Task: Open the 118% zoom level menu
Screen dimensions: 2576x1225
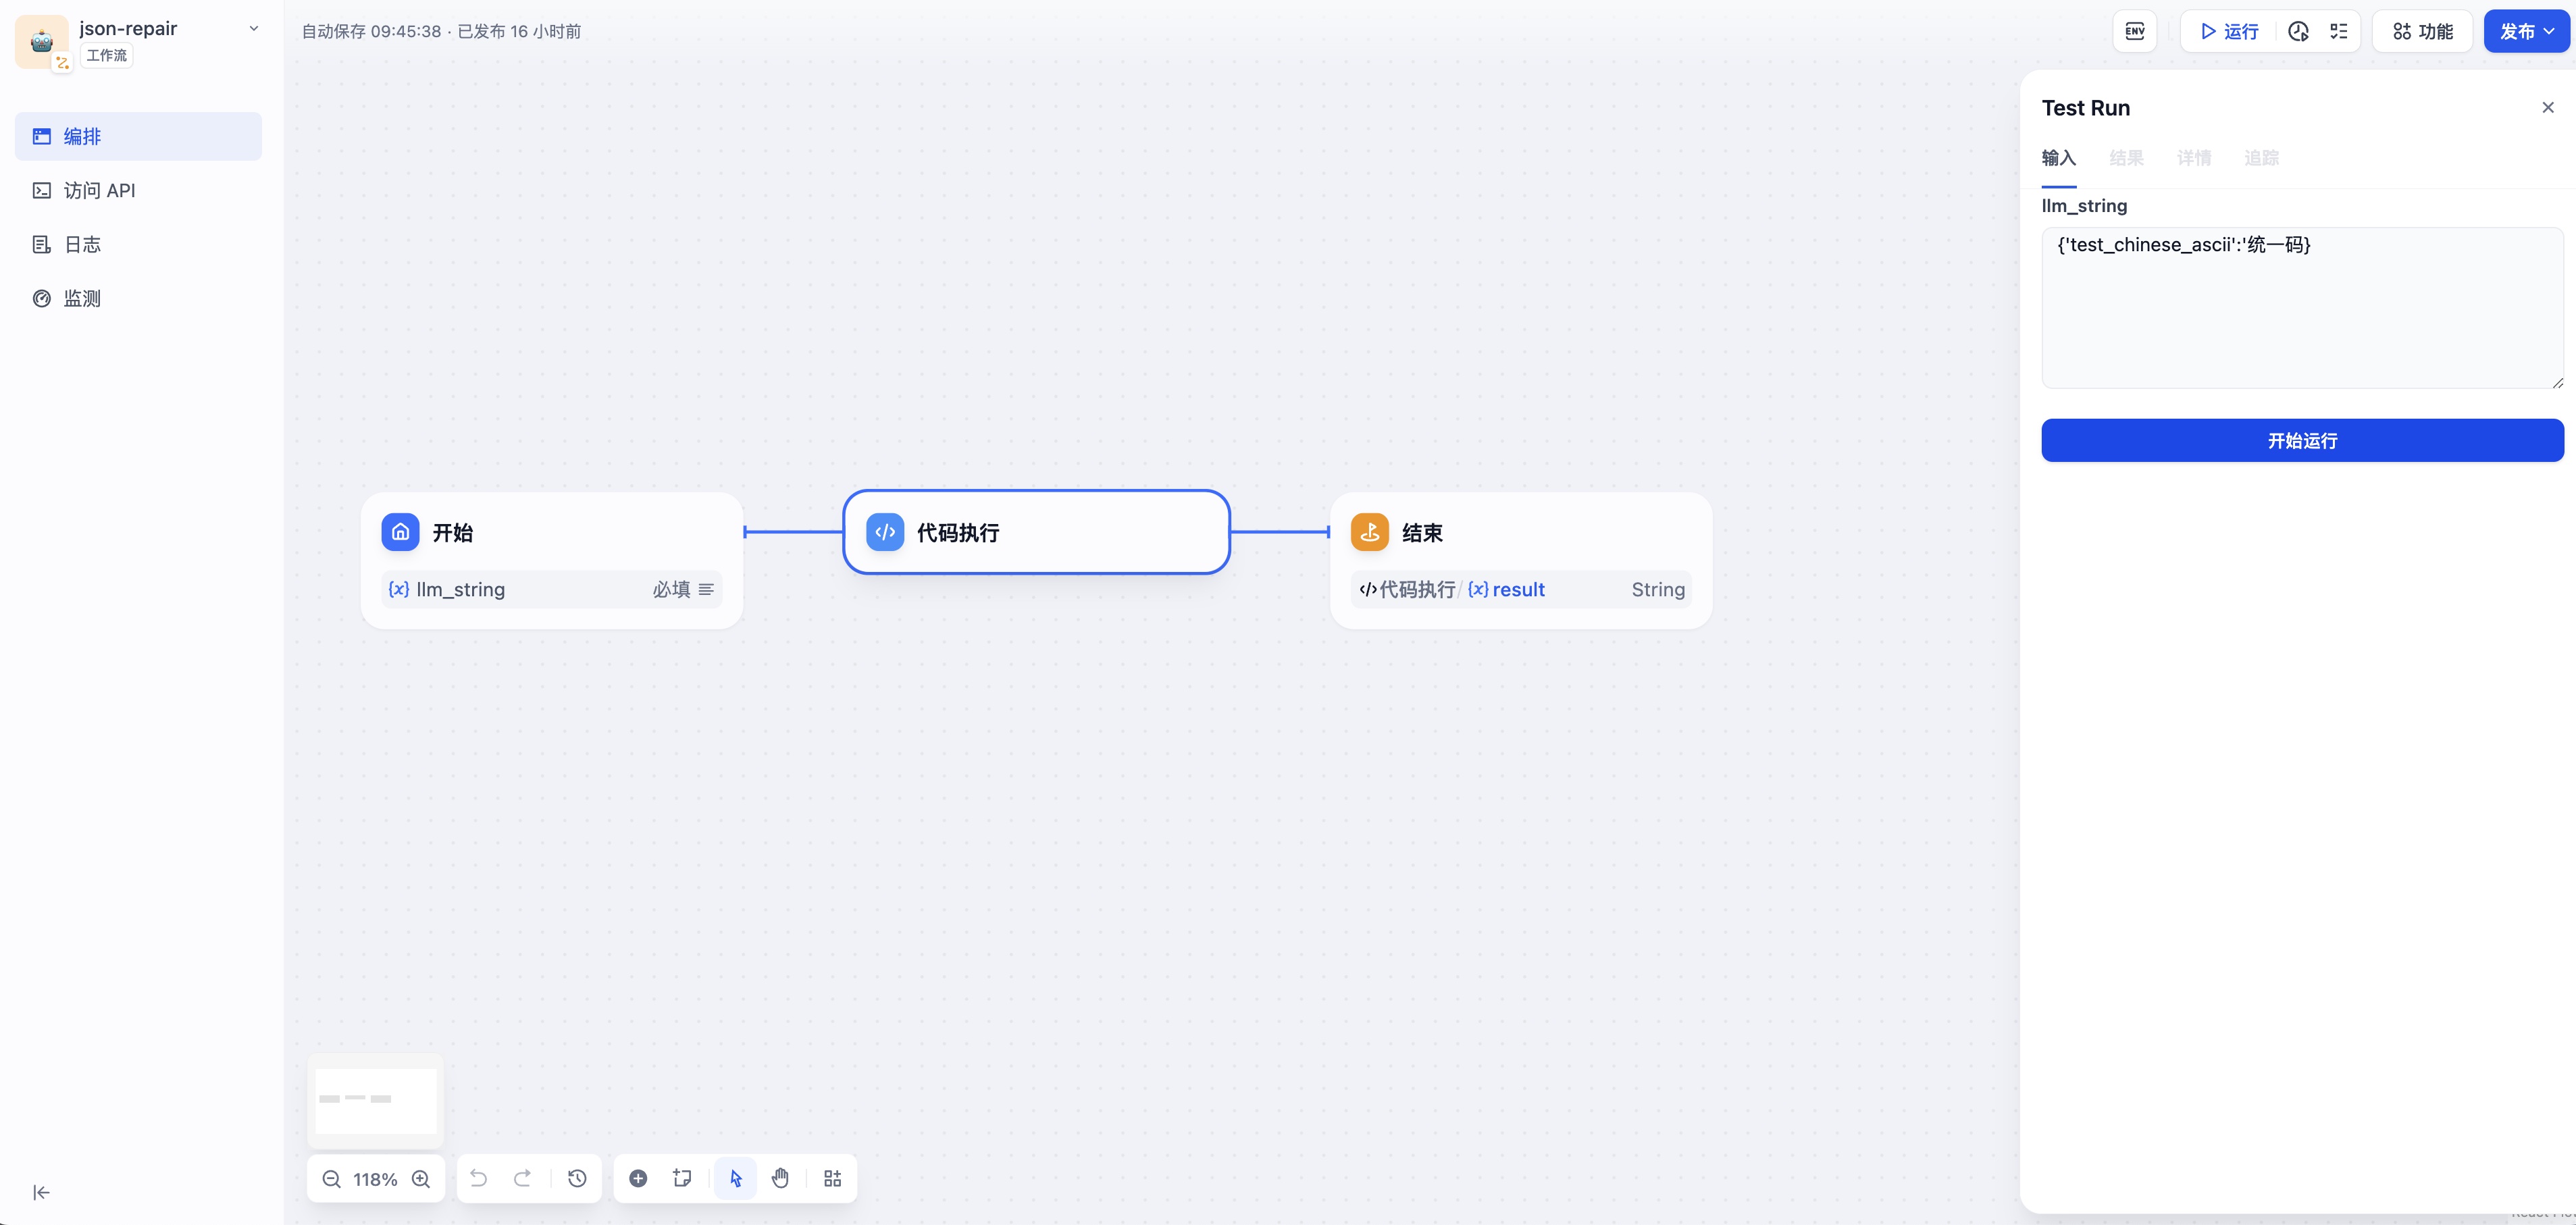Action: click(375, 1179)
